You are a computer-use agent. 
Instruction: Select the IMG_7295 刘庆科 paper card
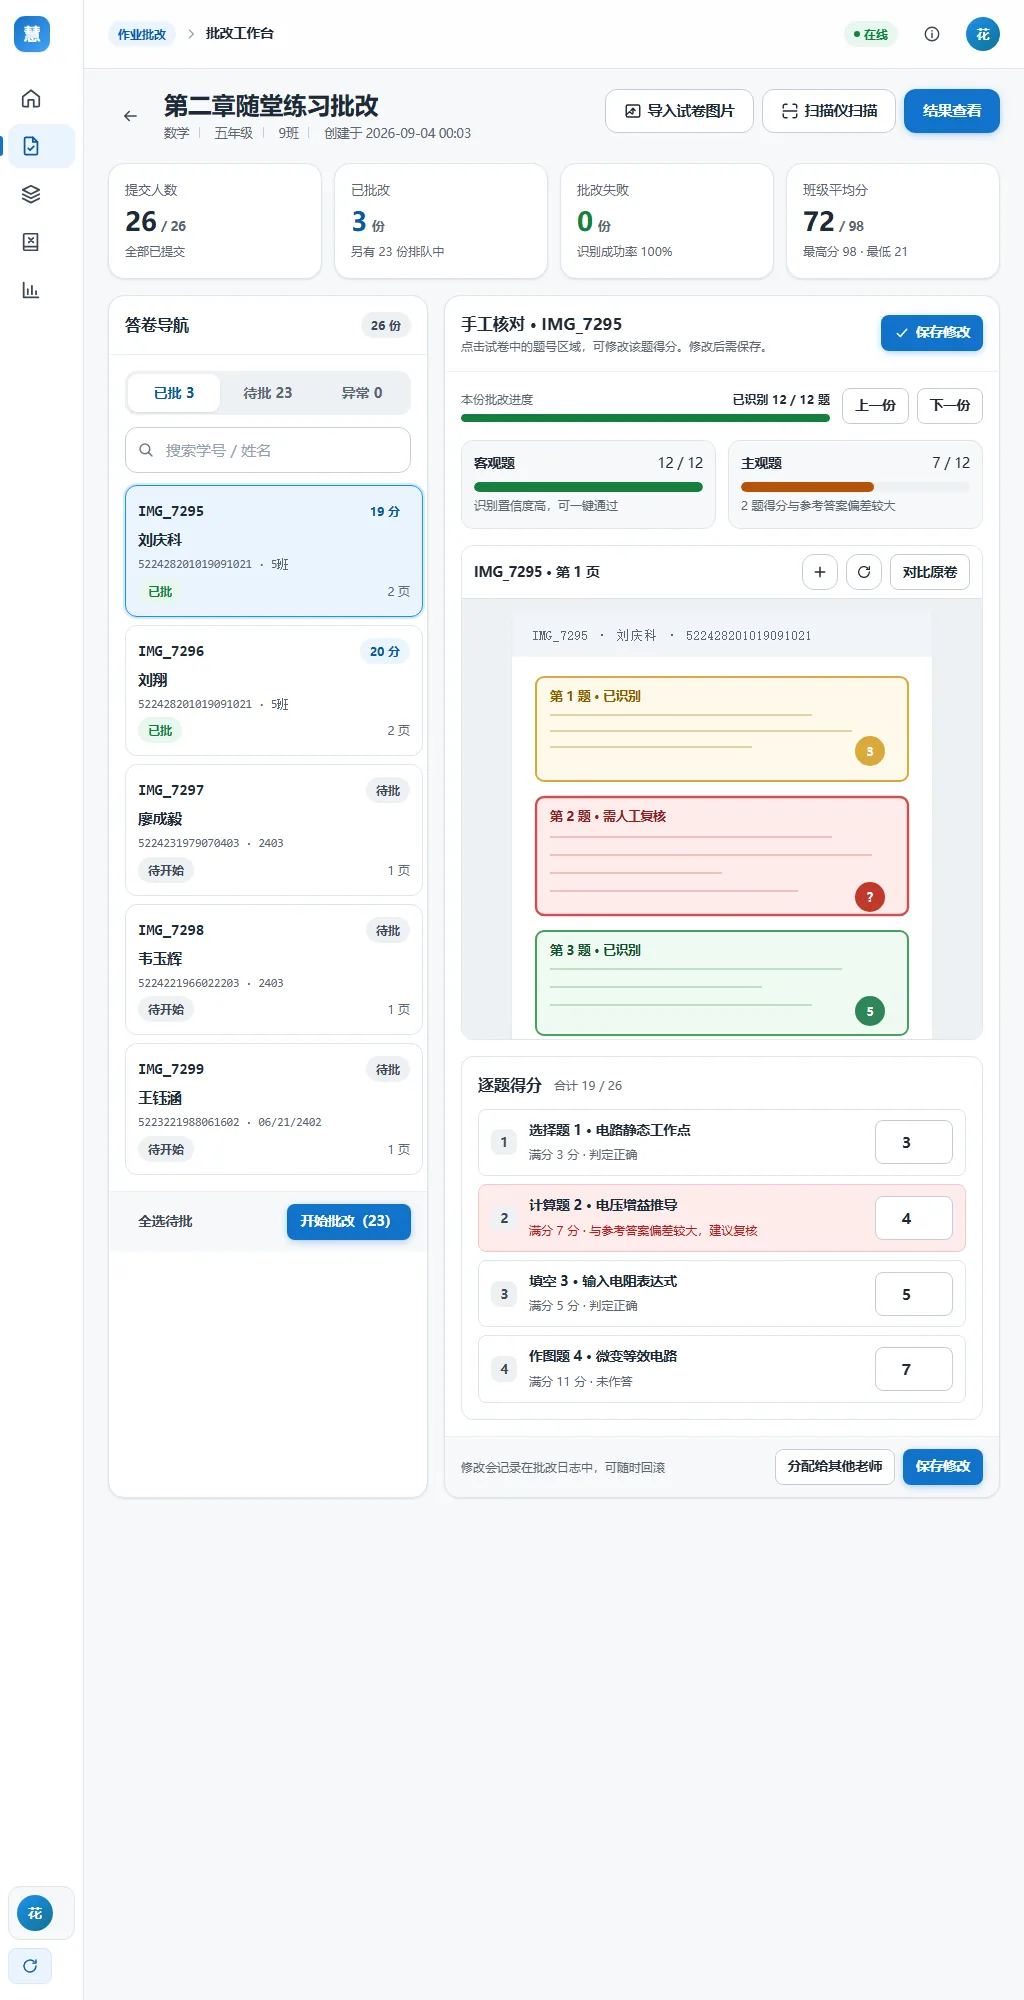point(274,551)
